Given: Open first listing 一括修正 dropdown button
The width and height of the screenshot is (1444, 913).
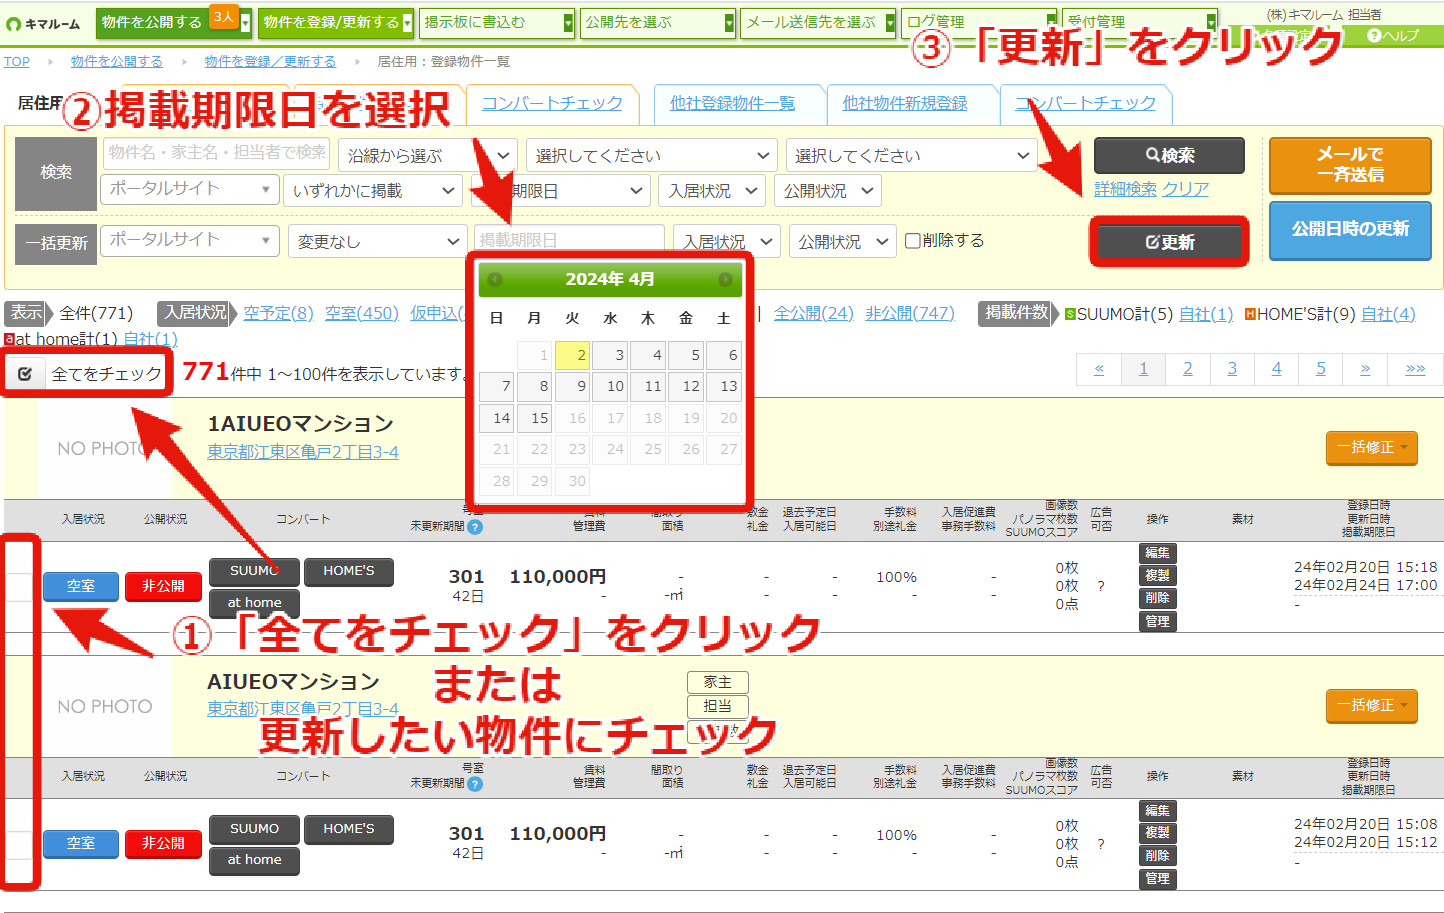Looking at the screenshot, I should pyautogui.click(x=1372, y=447).
